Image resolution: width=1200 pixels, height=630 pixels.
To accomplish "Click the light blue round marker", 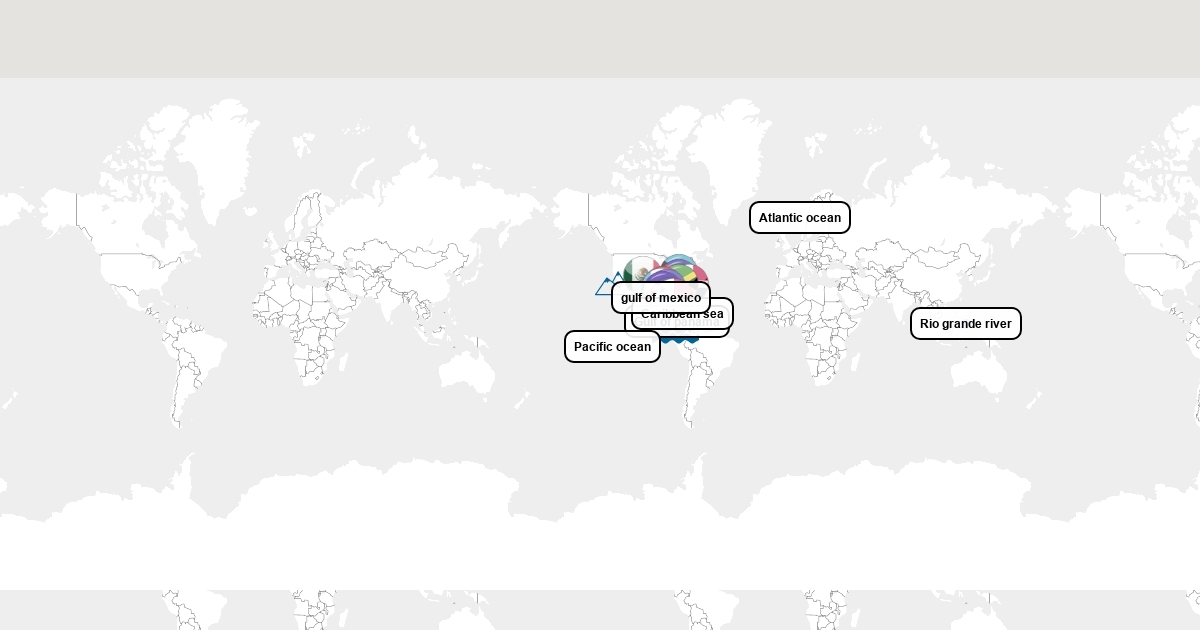I will tap(677, 261).
